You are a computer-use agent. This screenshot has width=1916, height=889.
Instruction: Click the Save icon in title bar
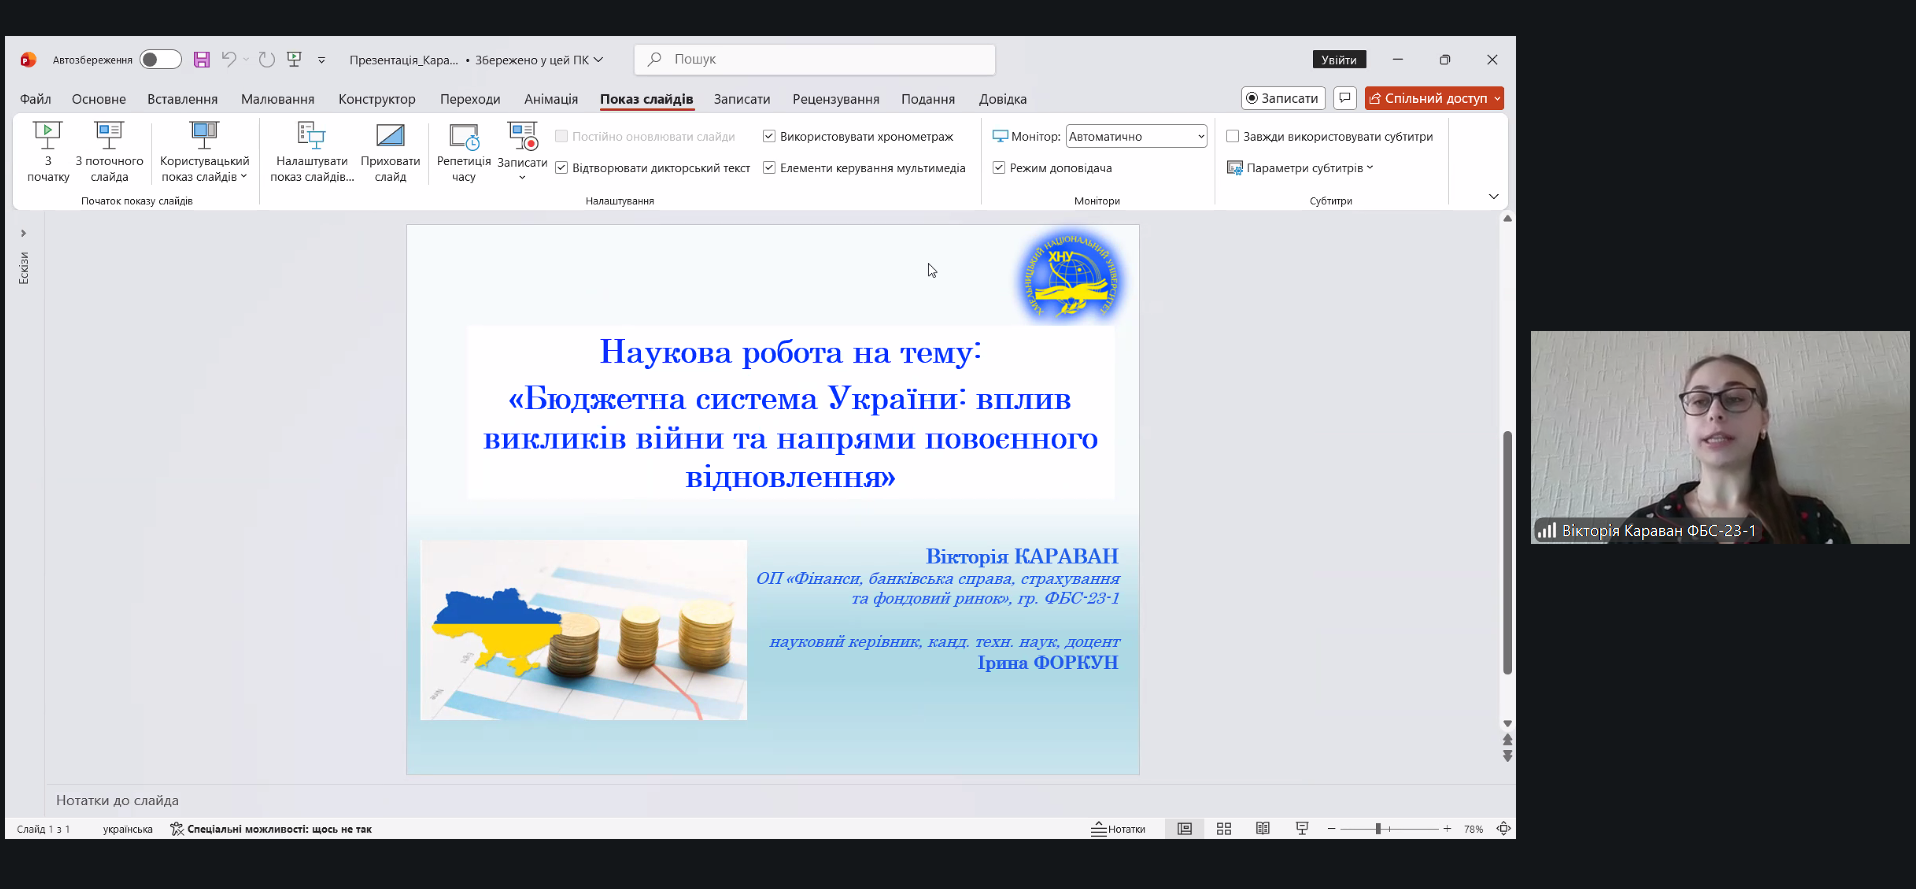pos(202,60)
